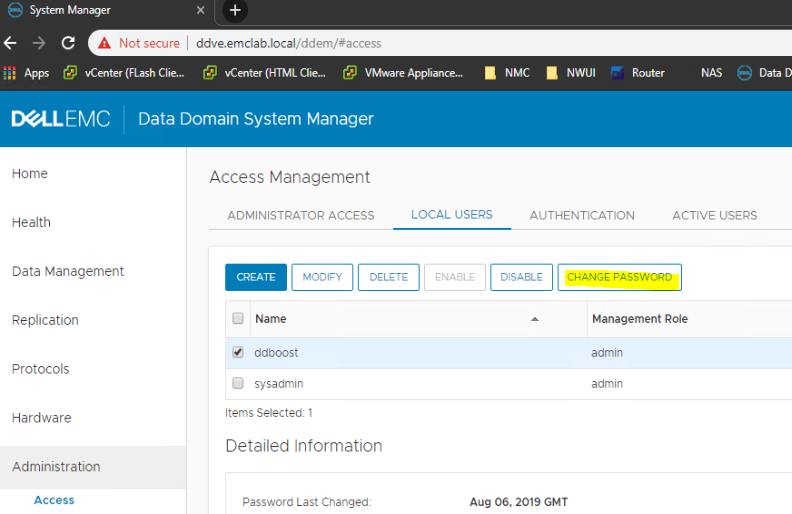The image size is (792, 514).
Task: Go back with the browser back arrow
Action: 10,43
